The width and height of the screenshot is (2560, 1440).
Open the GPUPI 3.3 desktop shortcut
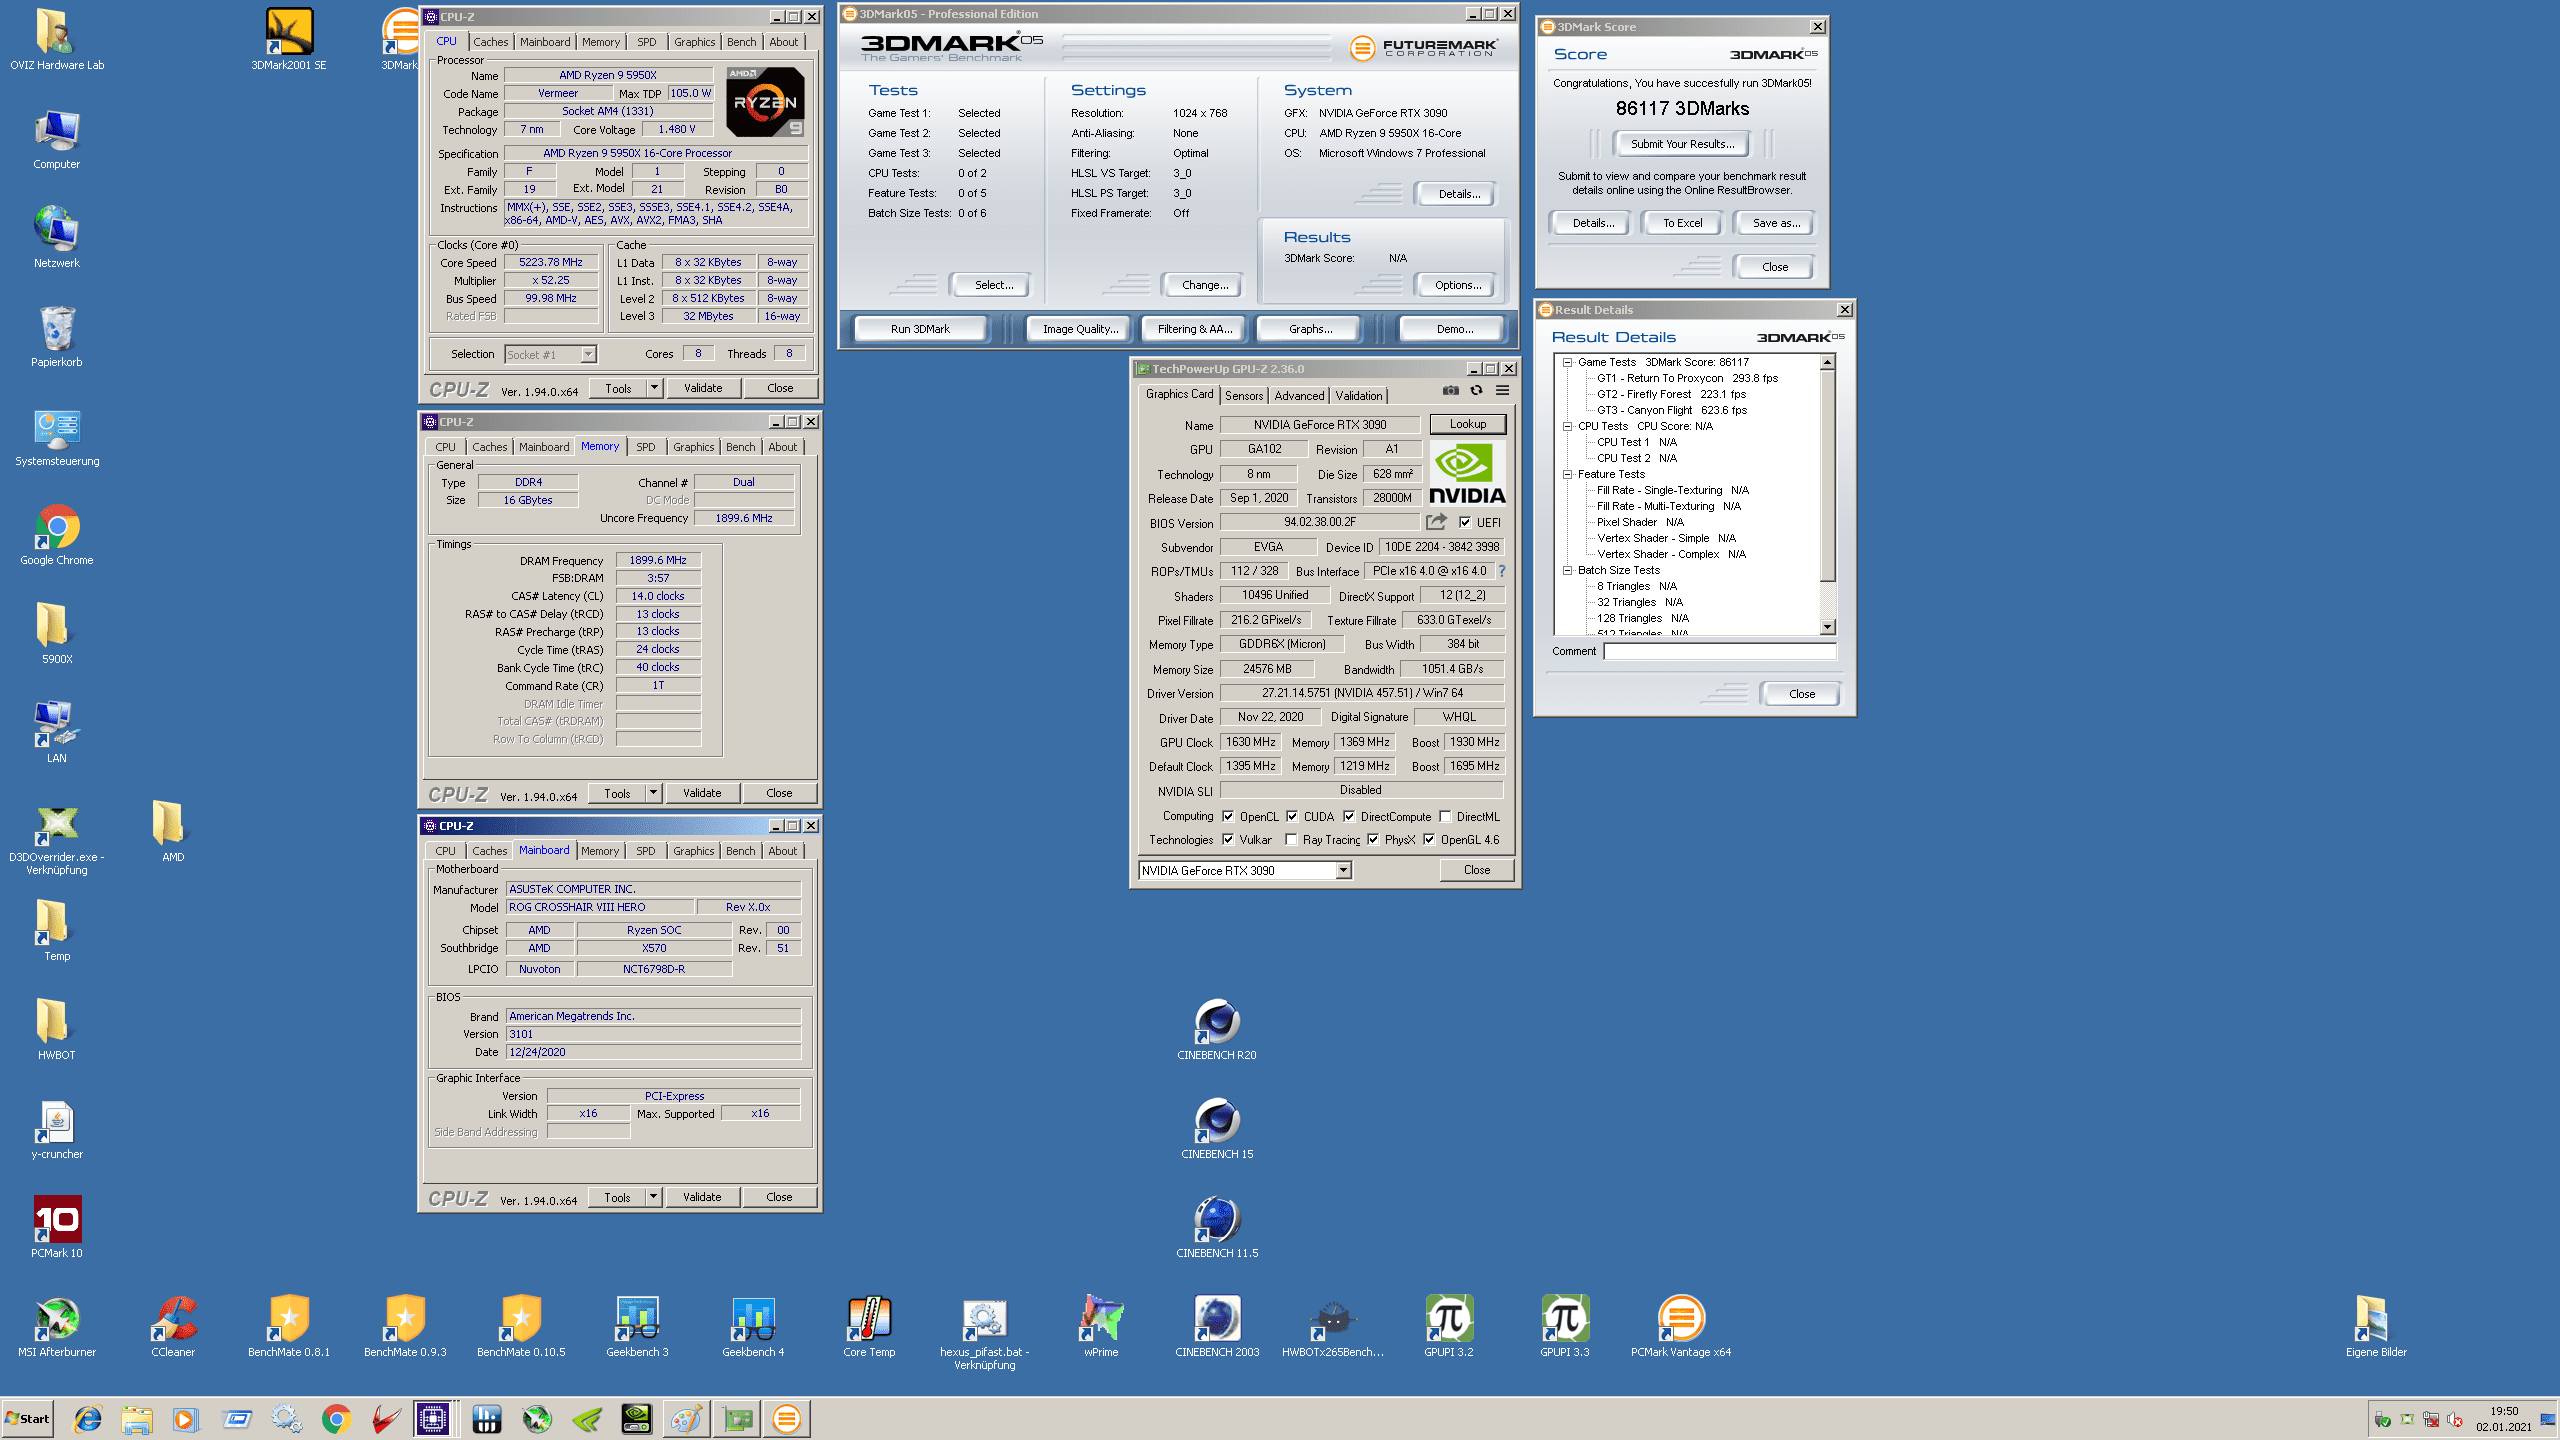[1565, 1327]
